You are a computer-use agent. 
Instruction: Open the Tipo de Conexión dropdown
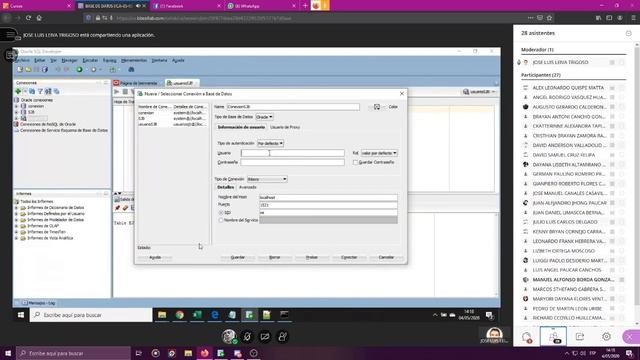coord(267,179)
